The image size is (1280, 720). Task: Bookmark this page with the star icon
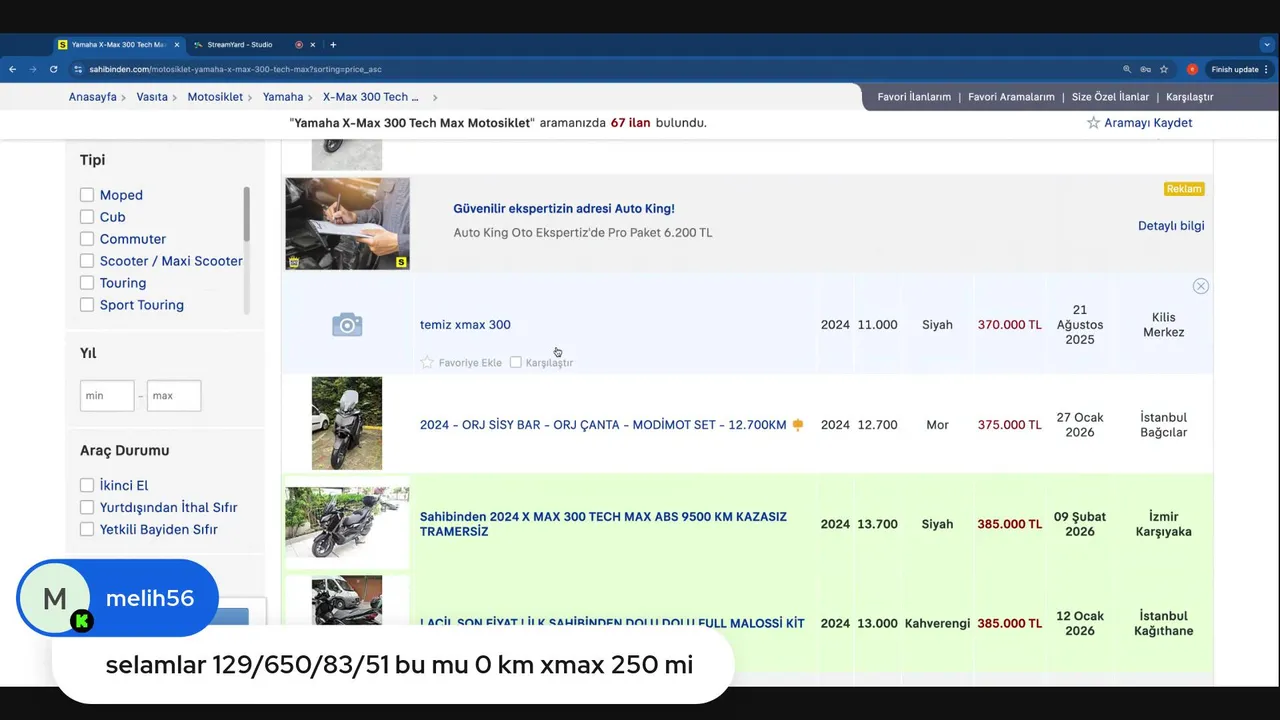(1164, 69)
